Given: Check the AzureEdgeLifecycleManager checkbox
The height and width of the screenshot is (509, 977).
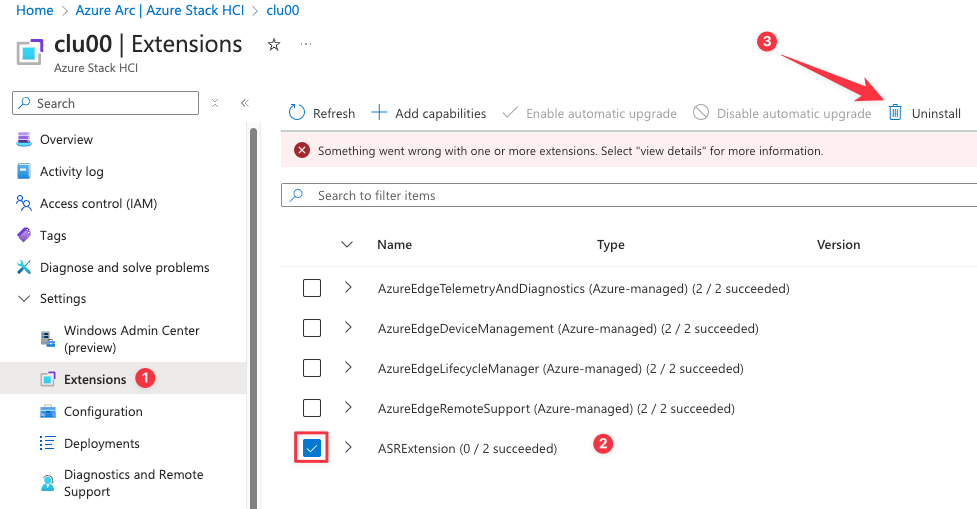Looking at the screenshot, I should (312, 368).
